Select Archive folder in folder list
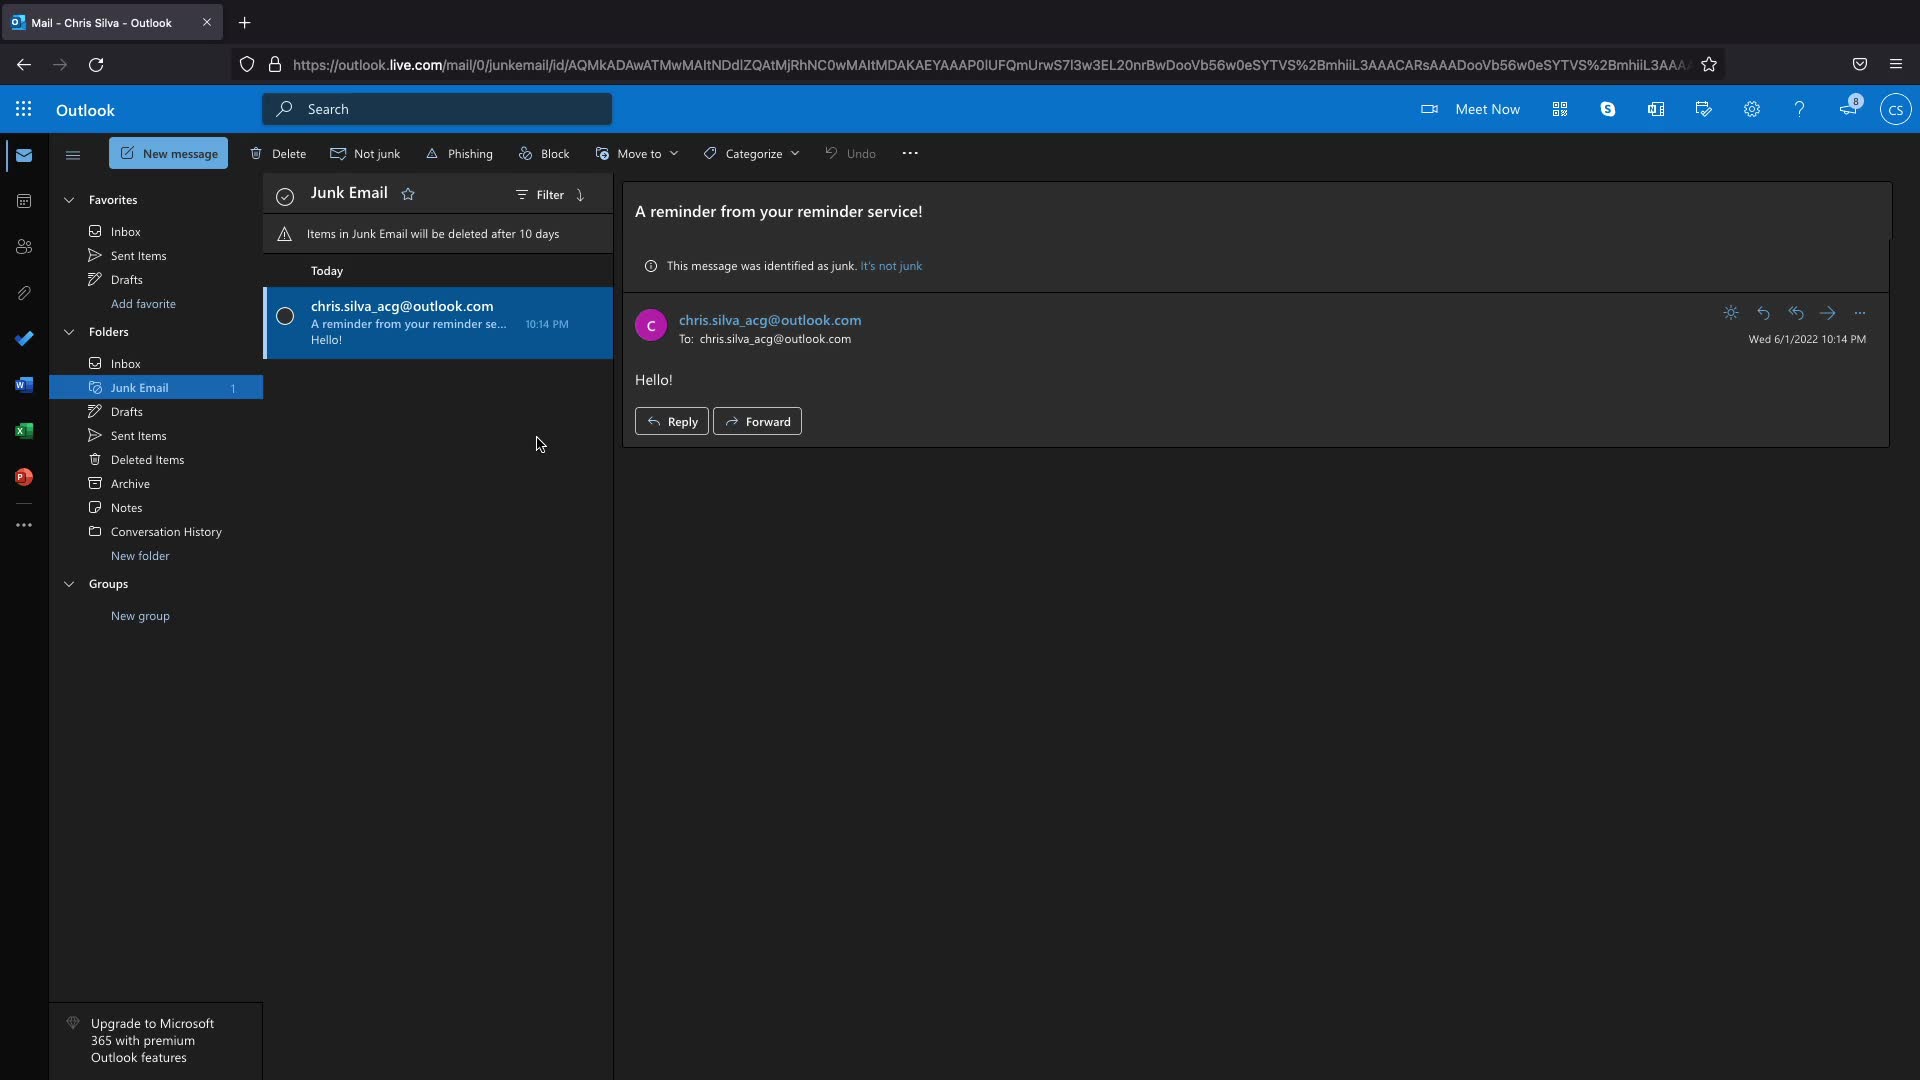This screenshot has width=1920, height=1080. click(x=130, y=484)
